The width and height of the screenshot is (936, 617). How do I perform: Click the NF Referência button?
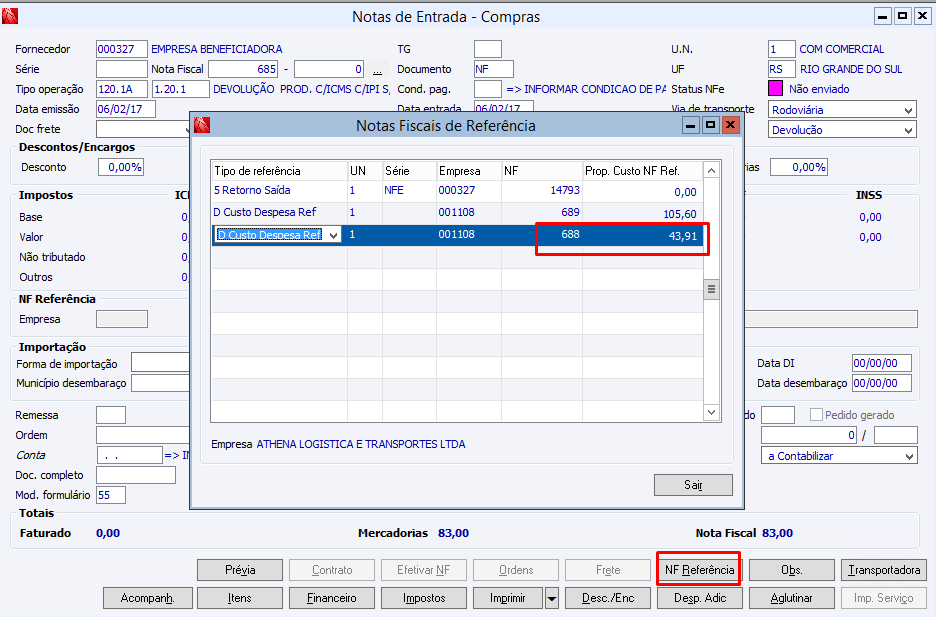699,570
